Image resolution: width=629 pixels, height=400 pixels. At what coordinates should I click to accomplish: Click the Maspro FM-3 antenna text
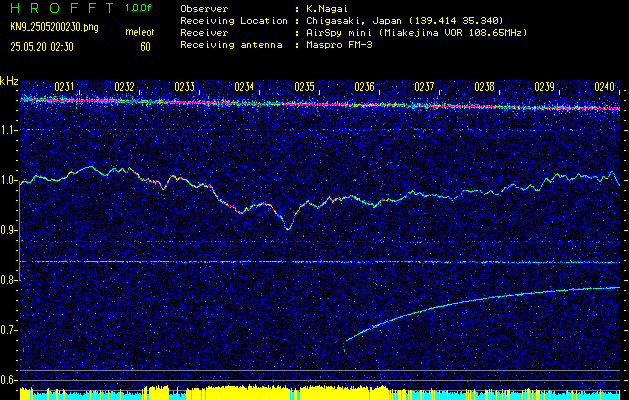(x=339, y=45)
